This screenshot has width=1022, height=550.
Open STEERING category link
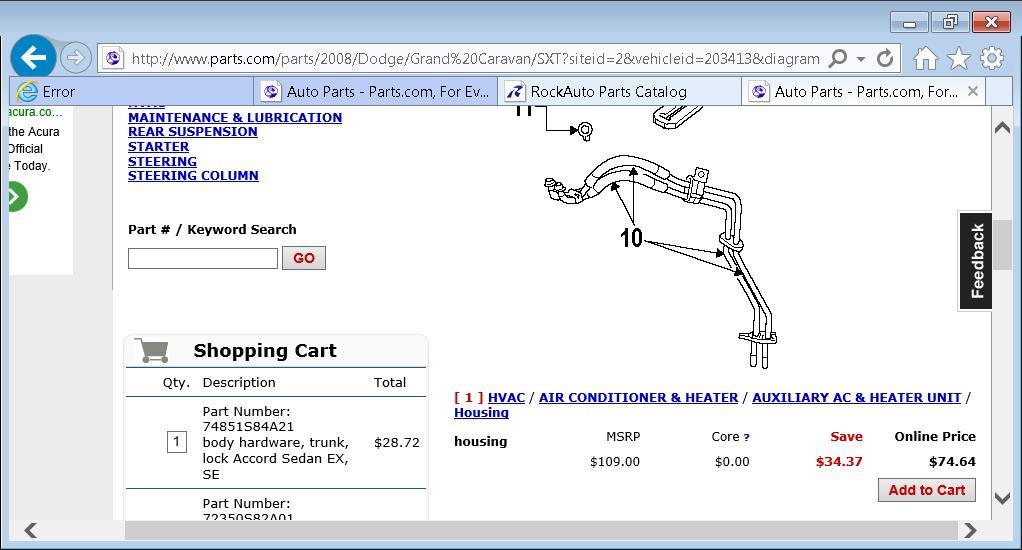coord(162,161)
